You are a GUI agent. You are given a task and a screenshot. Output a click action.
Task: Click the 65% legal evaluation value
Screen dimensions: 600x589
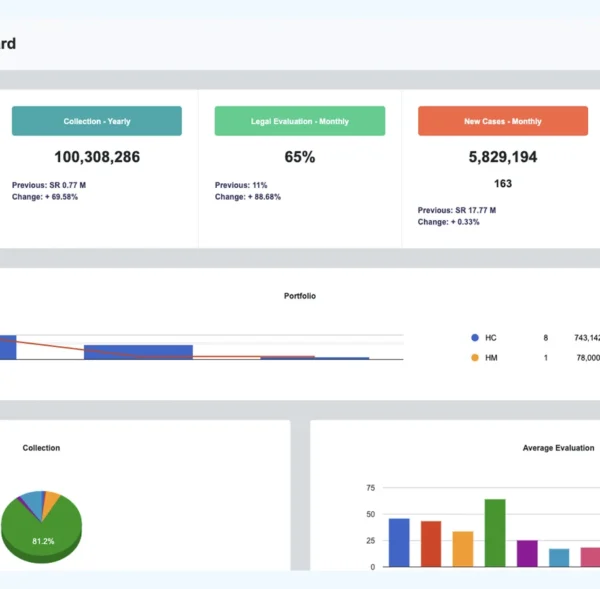(x=300, y=157)
